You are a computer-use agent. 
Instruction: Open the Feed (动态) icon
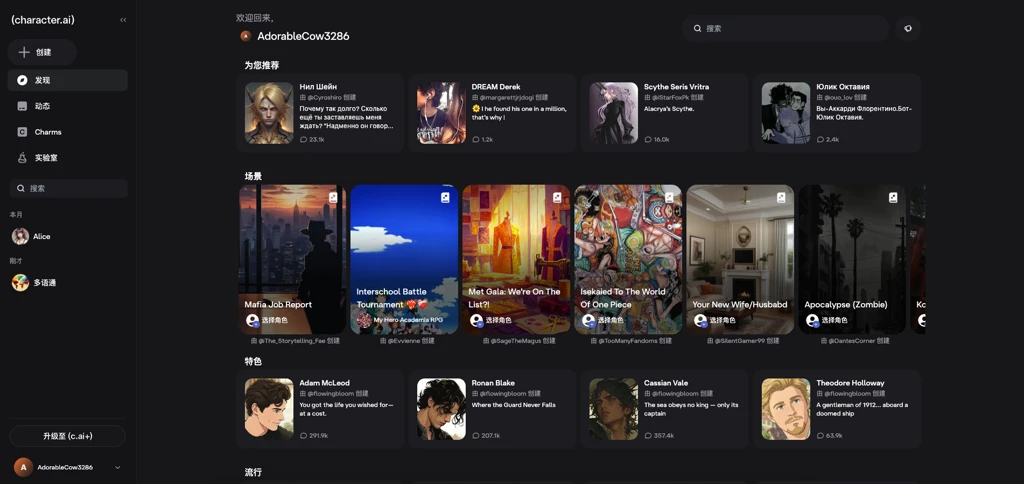22,106
